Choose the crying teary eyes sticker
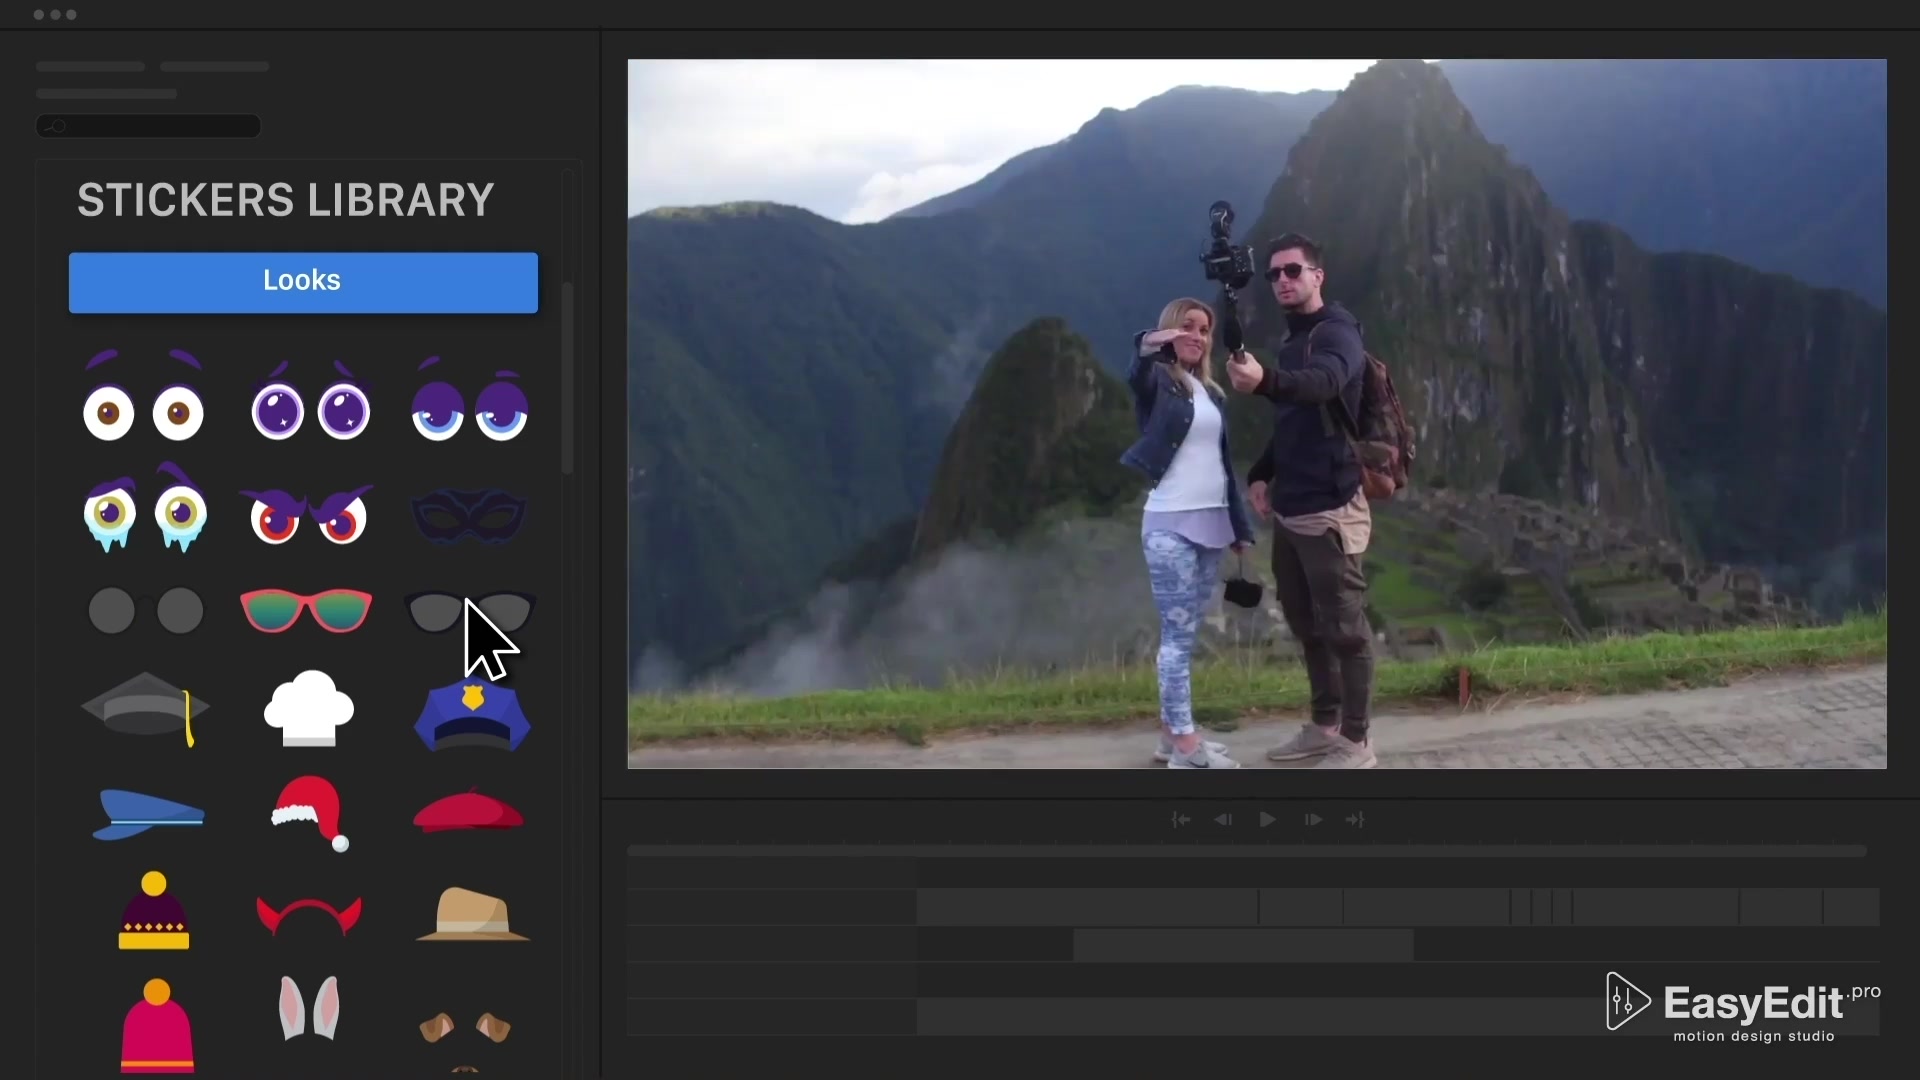 (146, 508)
